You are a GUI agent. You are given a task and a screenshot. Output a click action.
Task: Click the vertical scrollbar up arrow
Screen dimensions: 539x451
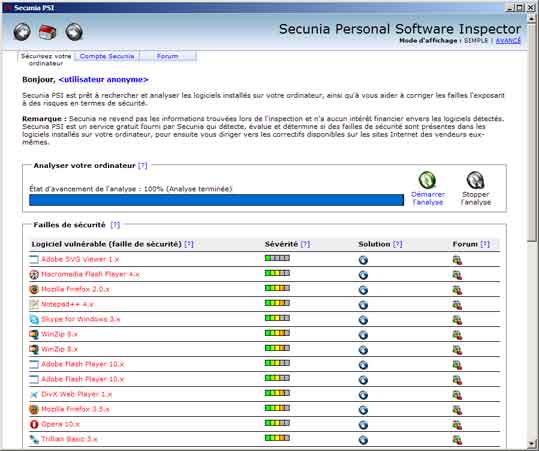tap(532, 18)
